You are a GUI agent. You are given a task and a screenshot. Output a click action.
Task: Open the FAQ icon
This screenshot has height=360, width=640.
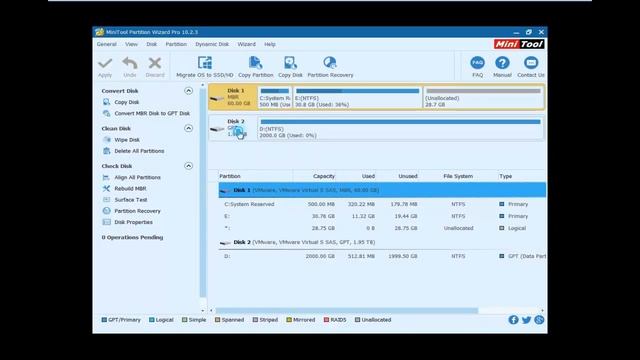477,63
